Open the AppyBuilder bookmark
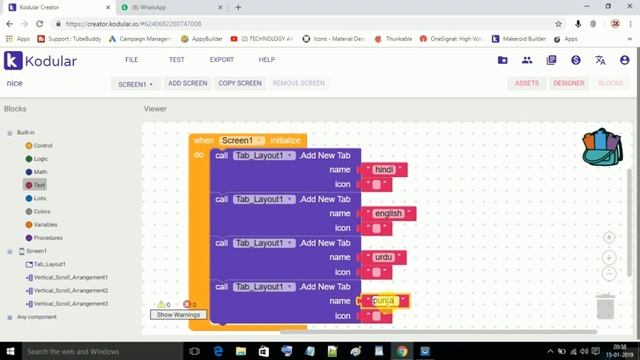Image resolution: width=640 pixels, height=360 pixels. tap(202, 39)
